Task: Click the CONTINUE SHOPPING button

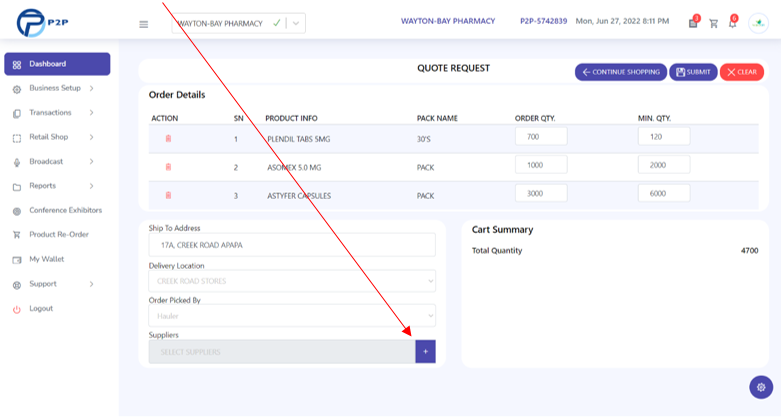Action: coord(621,72)
